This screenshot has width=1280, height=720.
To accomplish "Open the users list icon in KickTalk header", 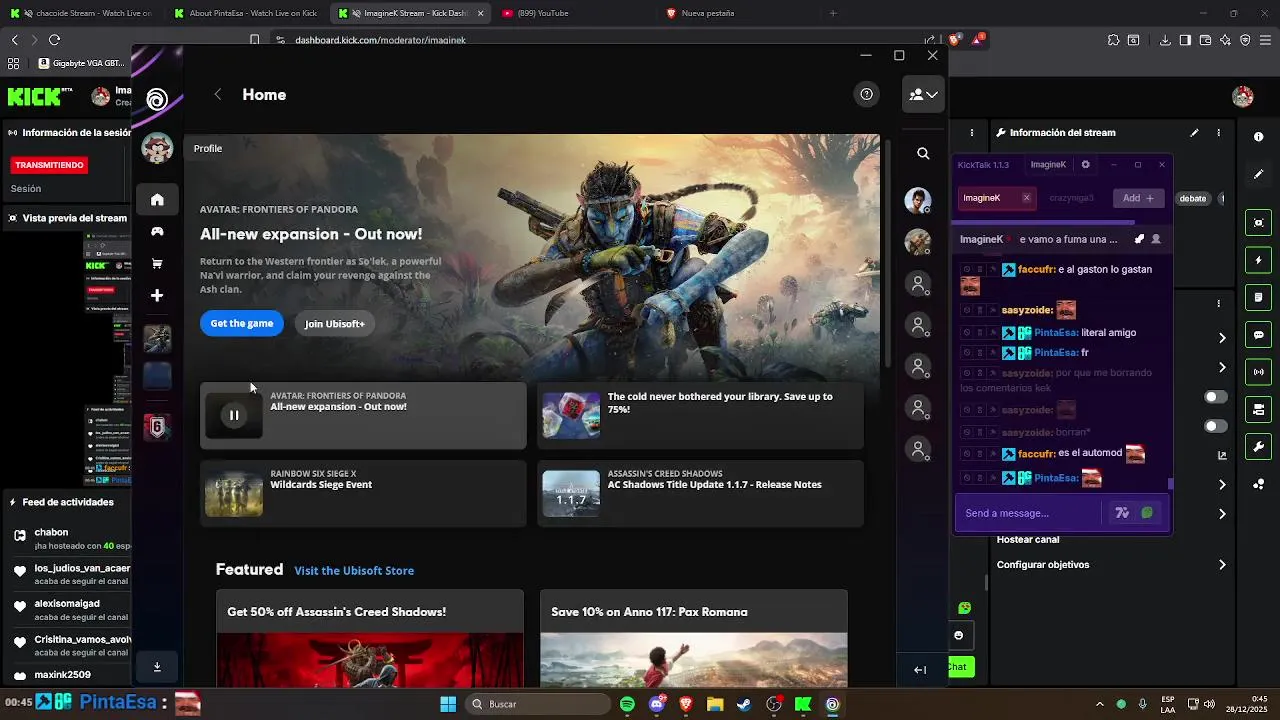I will click(1156, 239).
